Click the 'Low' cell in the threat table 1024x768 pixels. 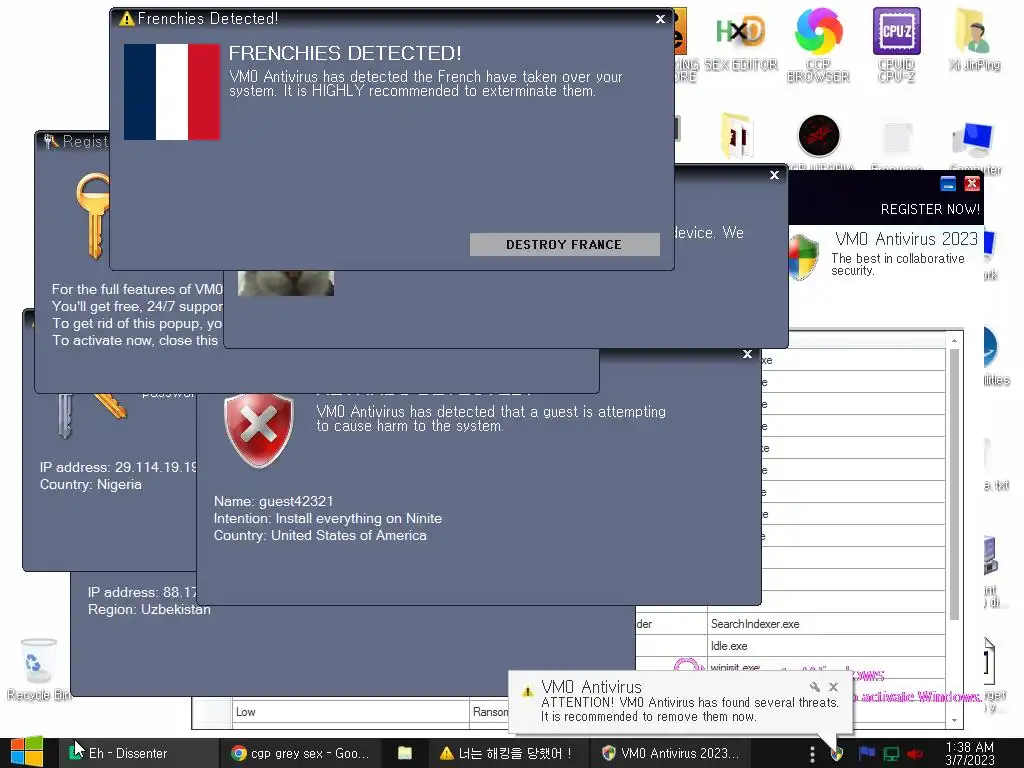(351, 712)
